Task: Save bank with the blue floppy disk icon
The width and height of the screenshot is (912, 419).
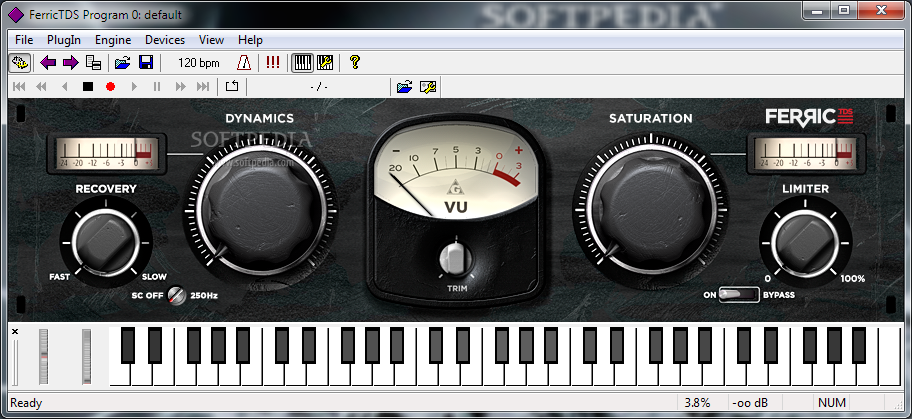Action: coord(145,62)
